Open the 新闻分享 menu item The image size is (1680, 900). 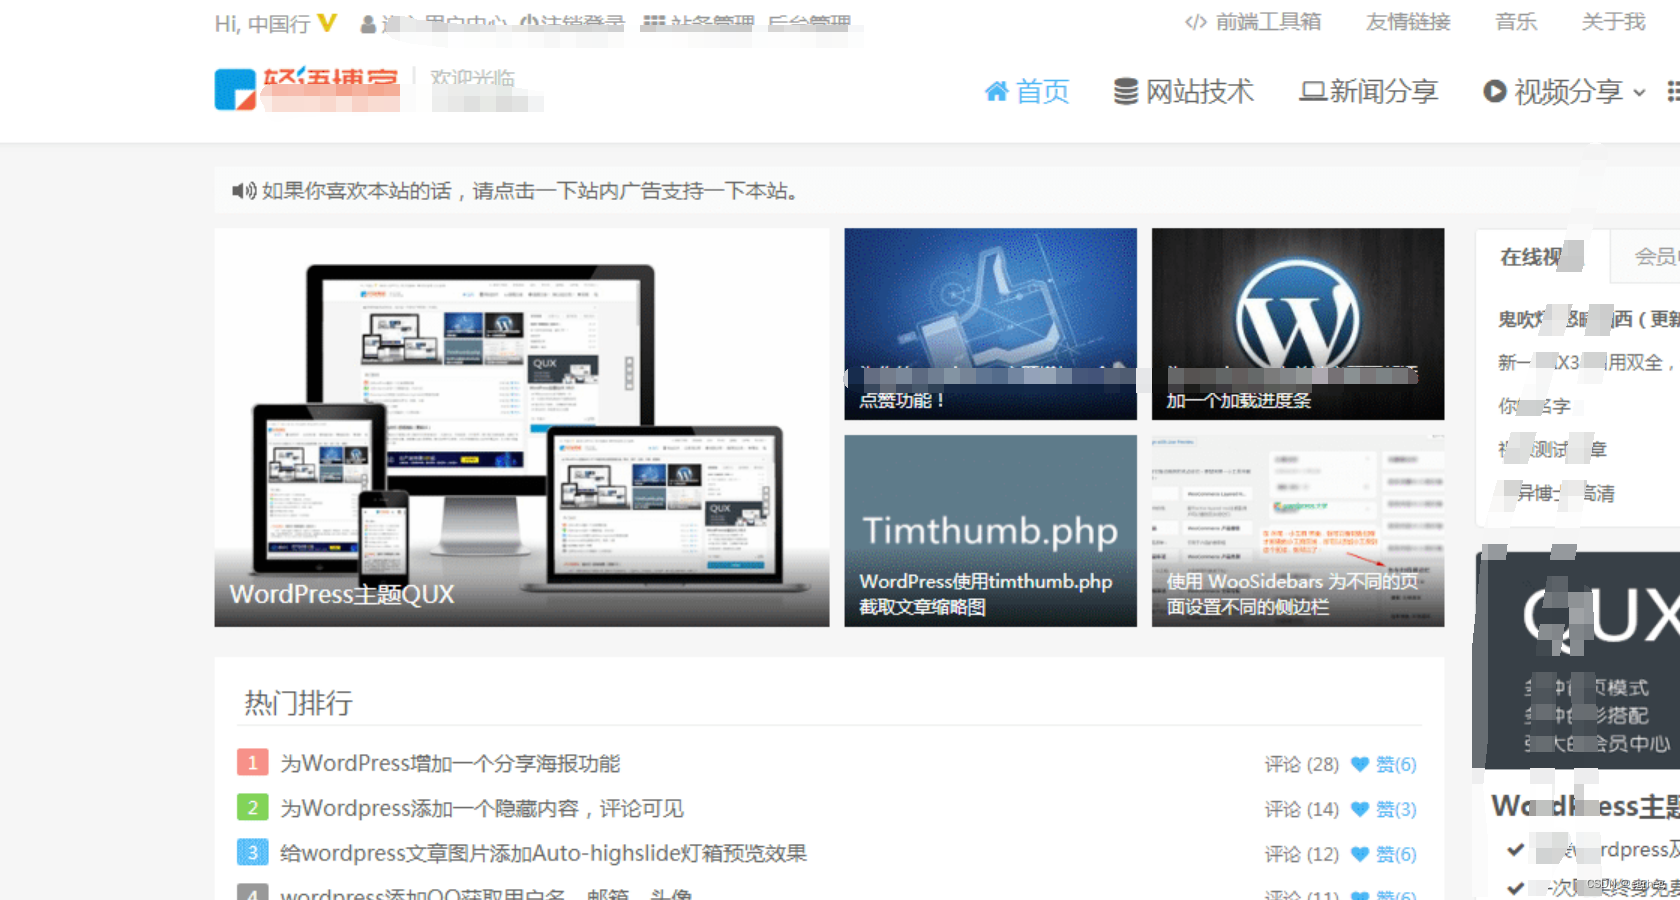pos(1368,91)
